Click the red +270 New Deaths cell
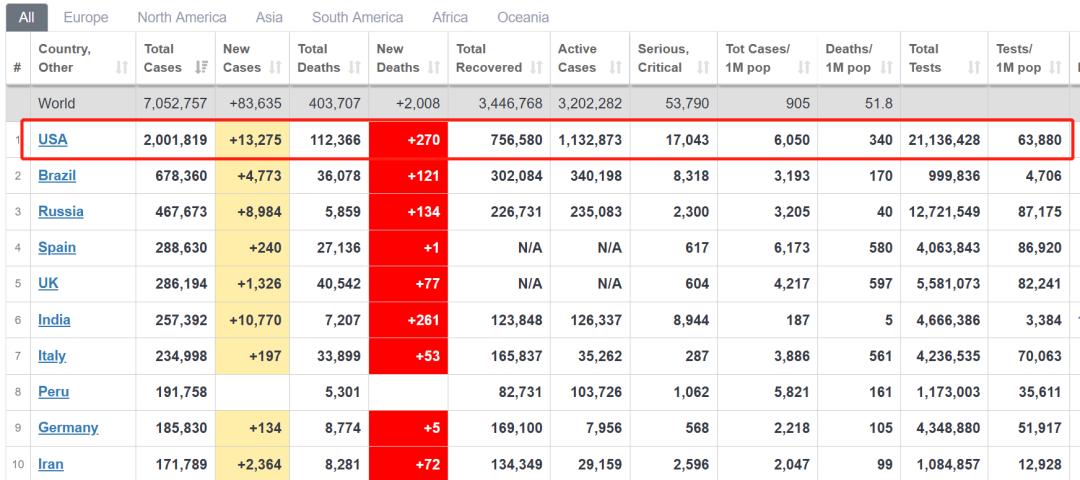 pos(408,140)
